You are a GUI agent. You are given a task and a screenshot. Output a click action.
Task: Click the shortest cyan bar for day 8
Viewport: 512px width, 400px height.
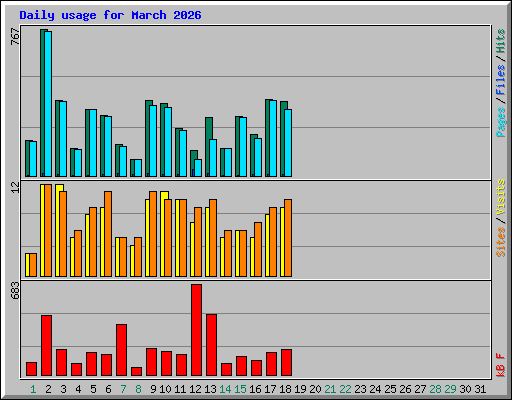tap(138, 168)
